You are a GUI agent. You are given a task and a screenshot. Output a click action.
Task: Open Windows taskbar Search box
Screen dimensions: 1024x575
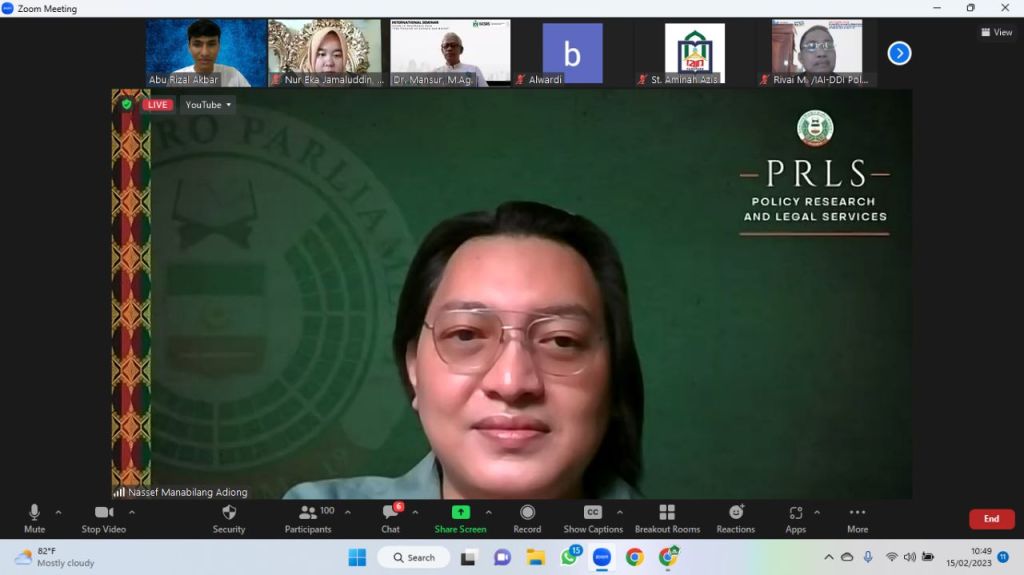[x=414, y=557]
